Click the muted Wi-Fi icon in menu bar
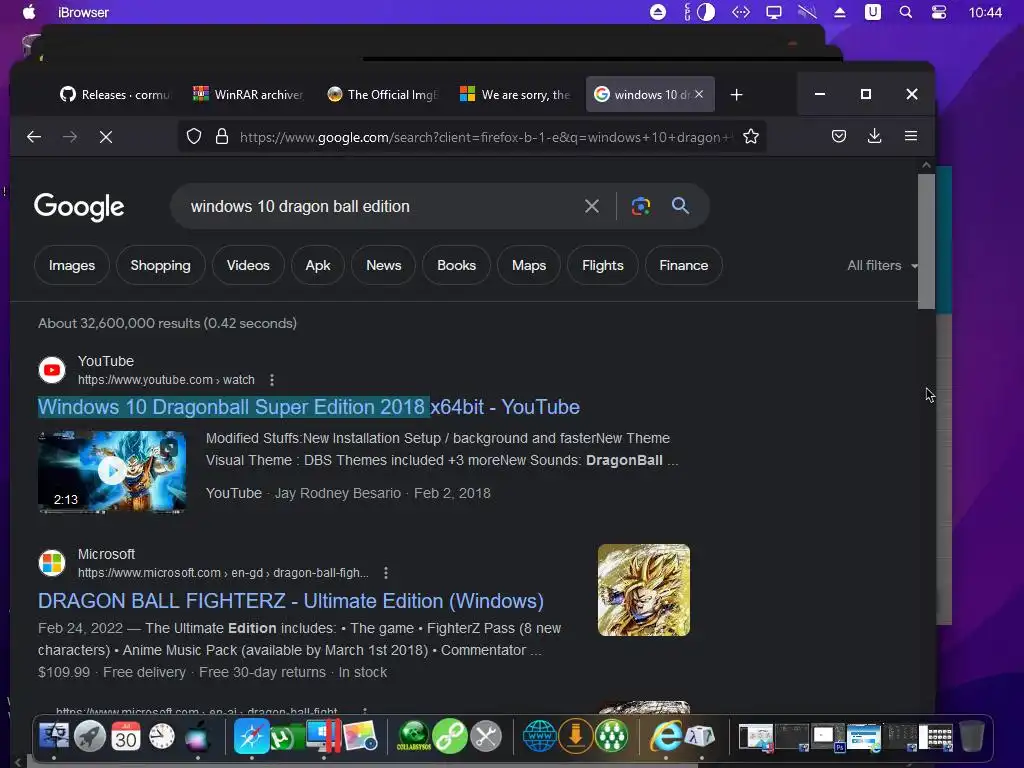Image resolution: width=1024 pixels, height=768 pixels. pos(807,12)
